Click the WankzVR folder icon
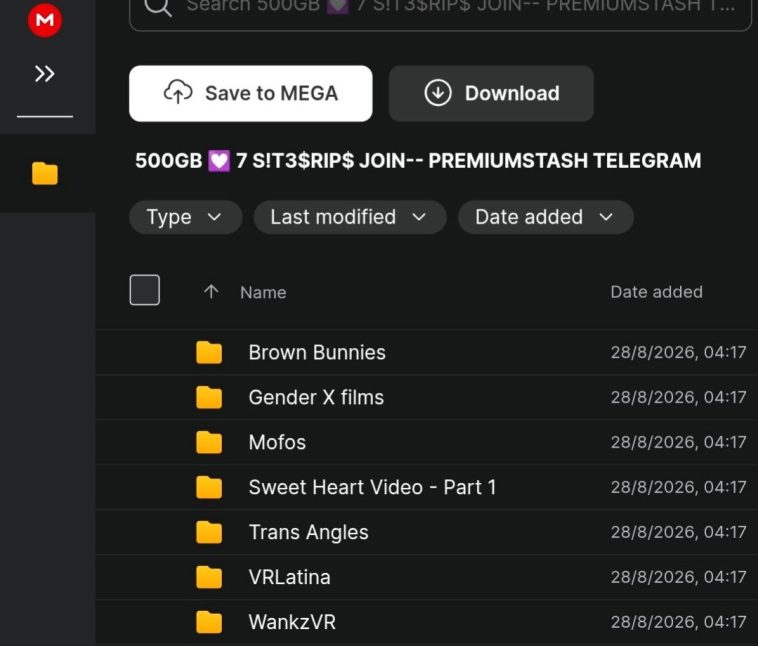Viewport: 758px width, 646px height. coord(209,622)
